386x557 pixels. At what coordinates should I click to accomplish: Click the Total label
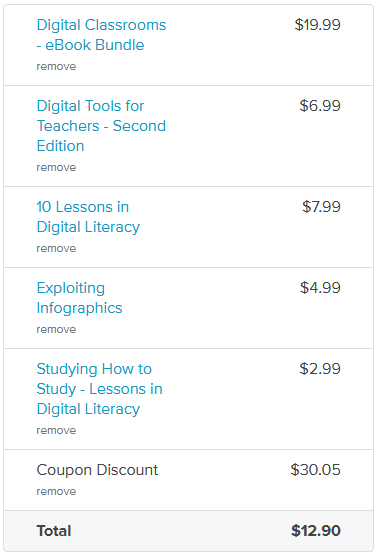(x=54, y=531)
